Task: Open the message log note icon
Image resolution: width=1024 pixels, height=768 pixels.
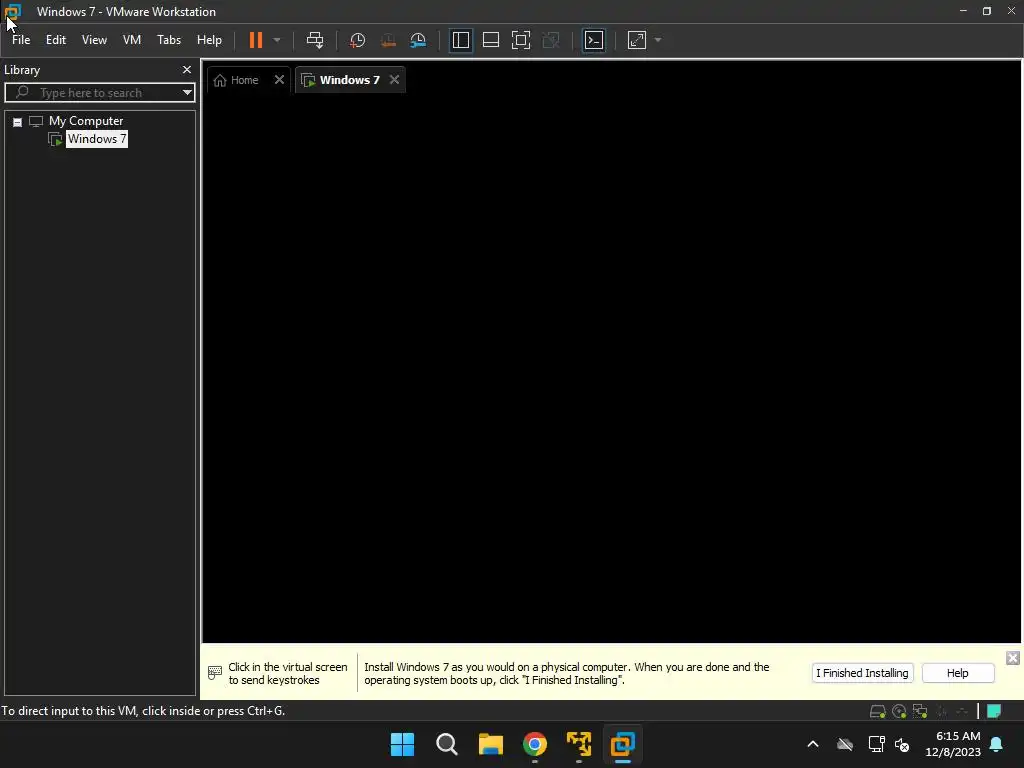Action: click(x=994, y=711)
